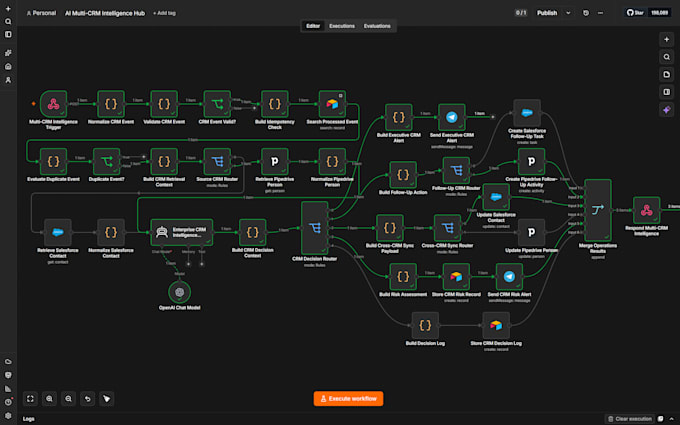Zoom in on the canvas

49,399
